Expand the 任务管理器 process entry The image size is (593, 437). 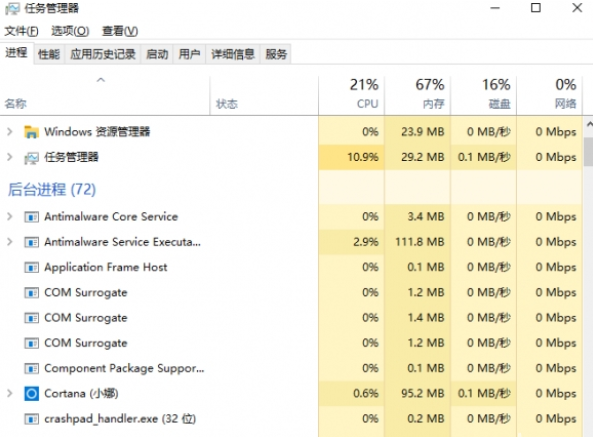point(10,157)
